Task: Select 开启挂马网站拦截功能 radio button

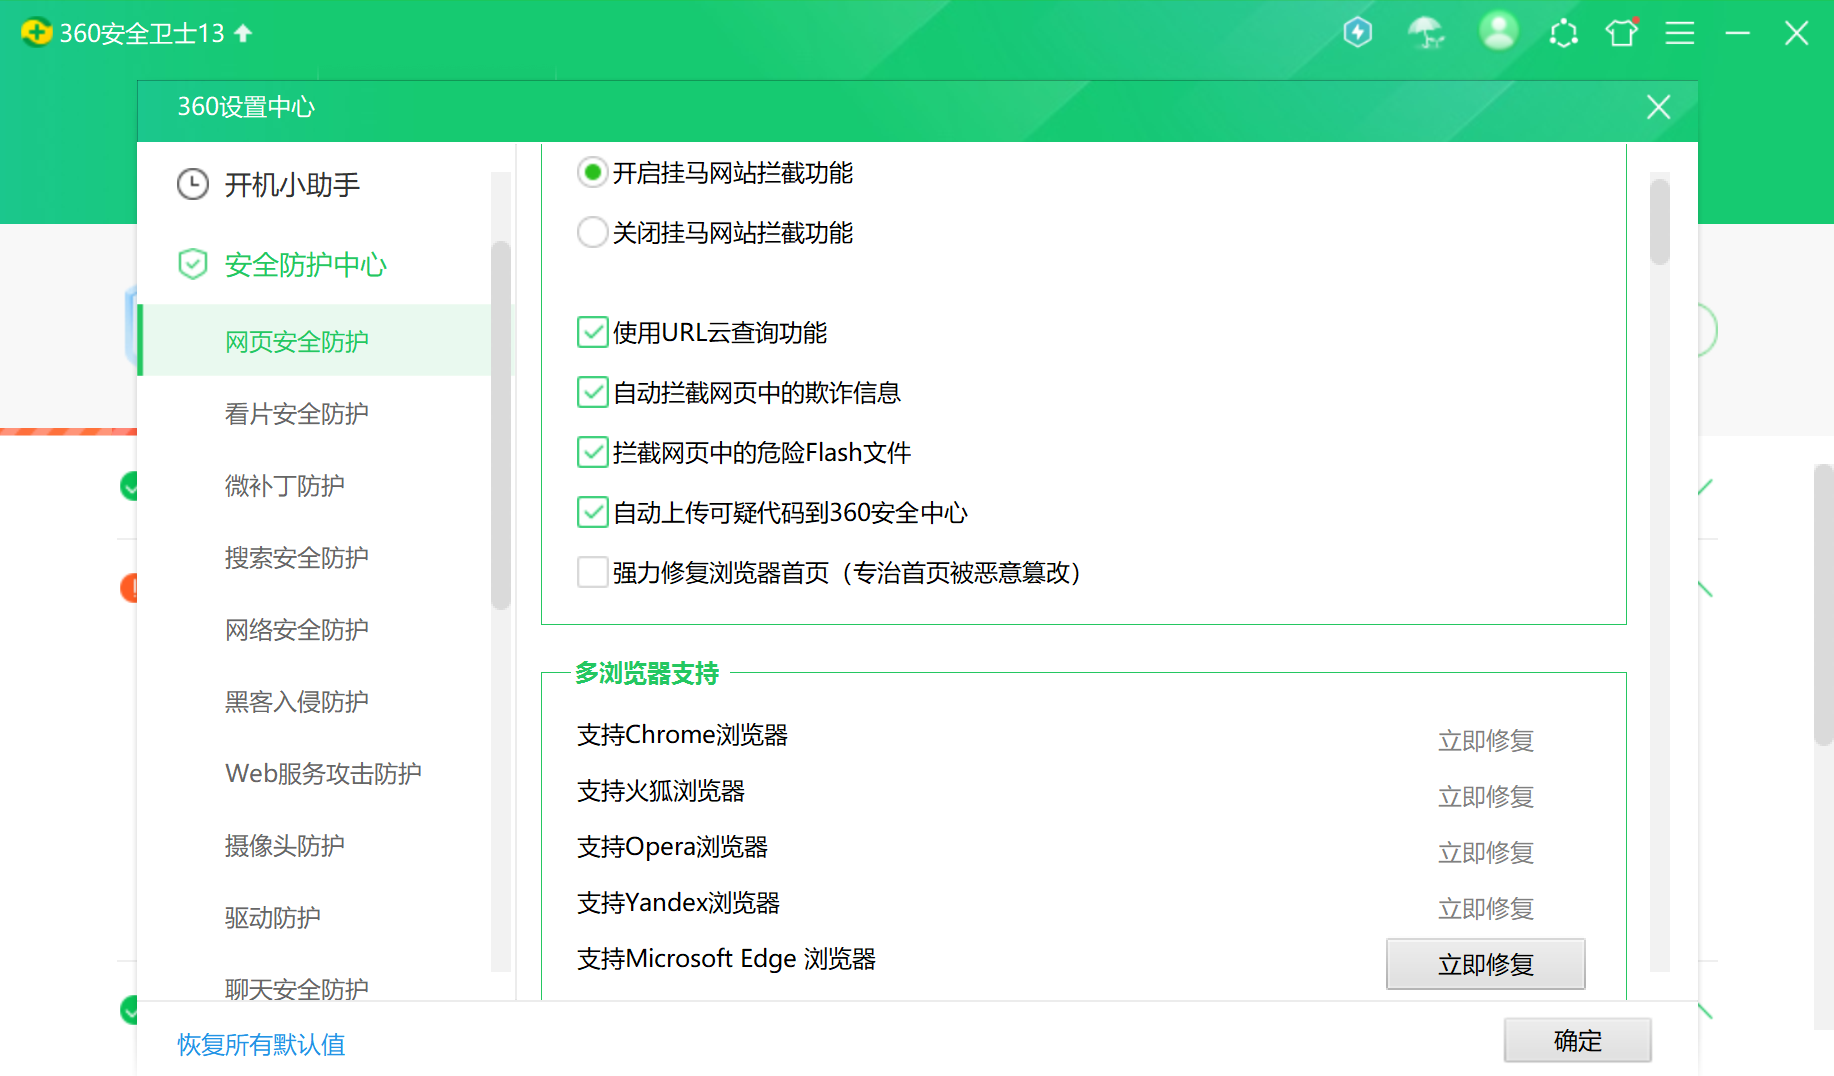Action: coord(593,173)
